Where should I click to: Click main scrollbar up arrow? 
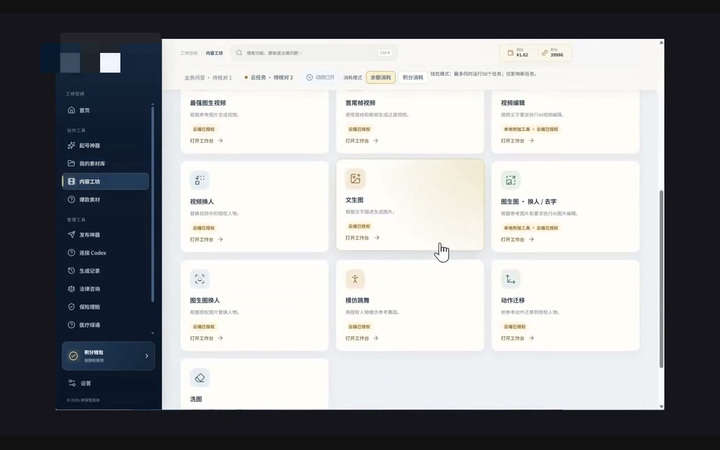pyautogui.click(x=661, y=42)
